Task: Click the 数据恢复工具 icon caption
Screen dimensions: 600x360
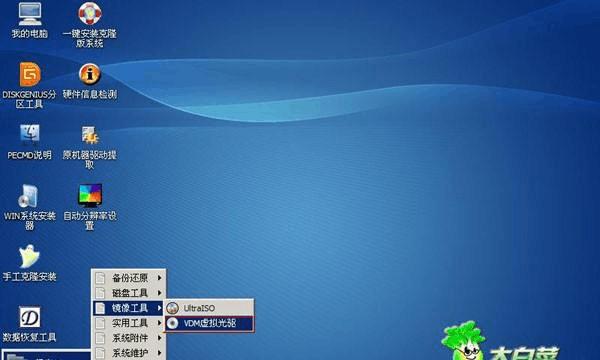Action: coord(29,337)
